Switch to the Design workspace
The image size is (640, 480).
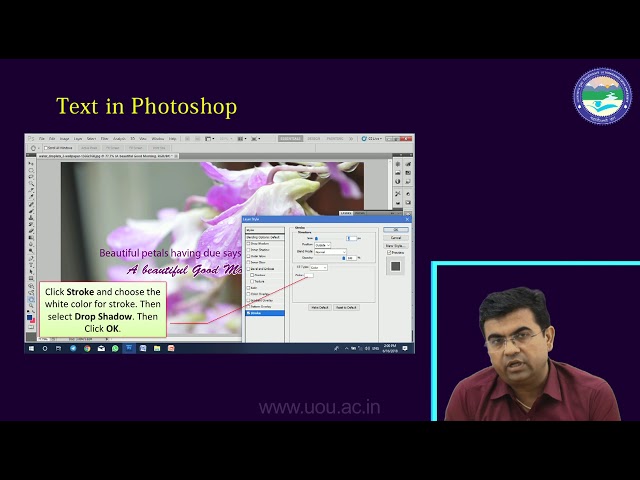coord(313,139)
